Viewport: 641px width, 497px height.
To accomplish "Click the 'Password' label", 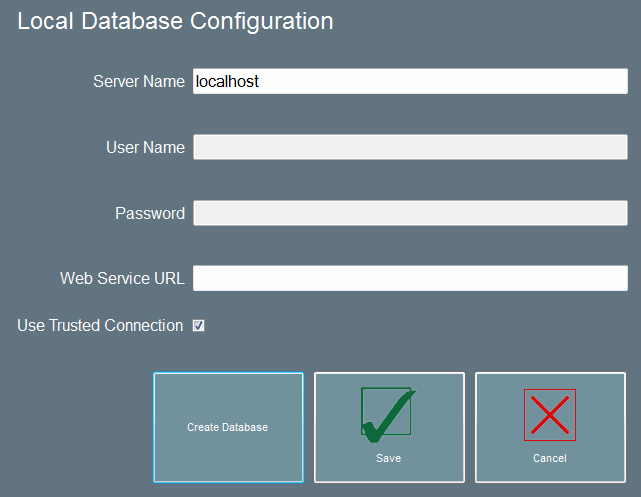I will 150,213.
